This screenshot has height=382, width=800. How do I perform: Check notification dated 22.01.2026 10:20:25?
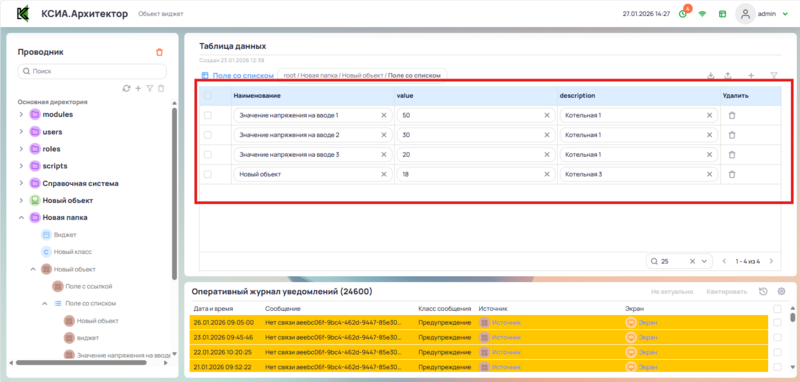tap(777, 352)
